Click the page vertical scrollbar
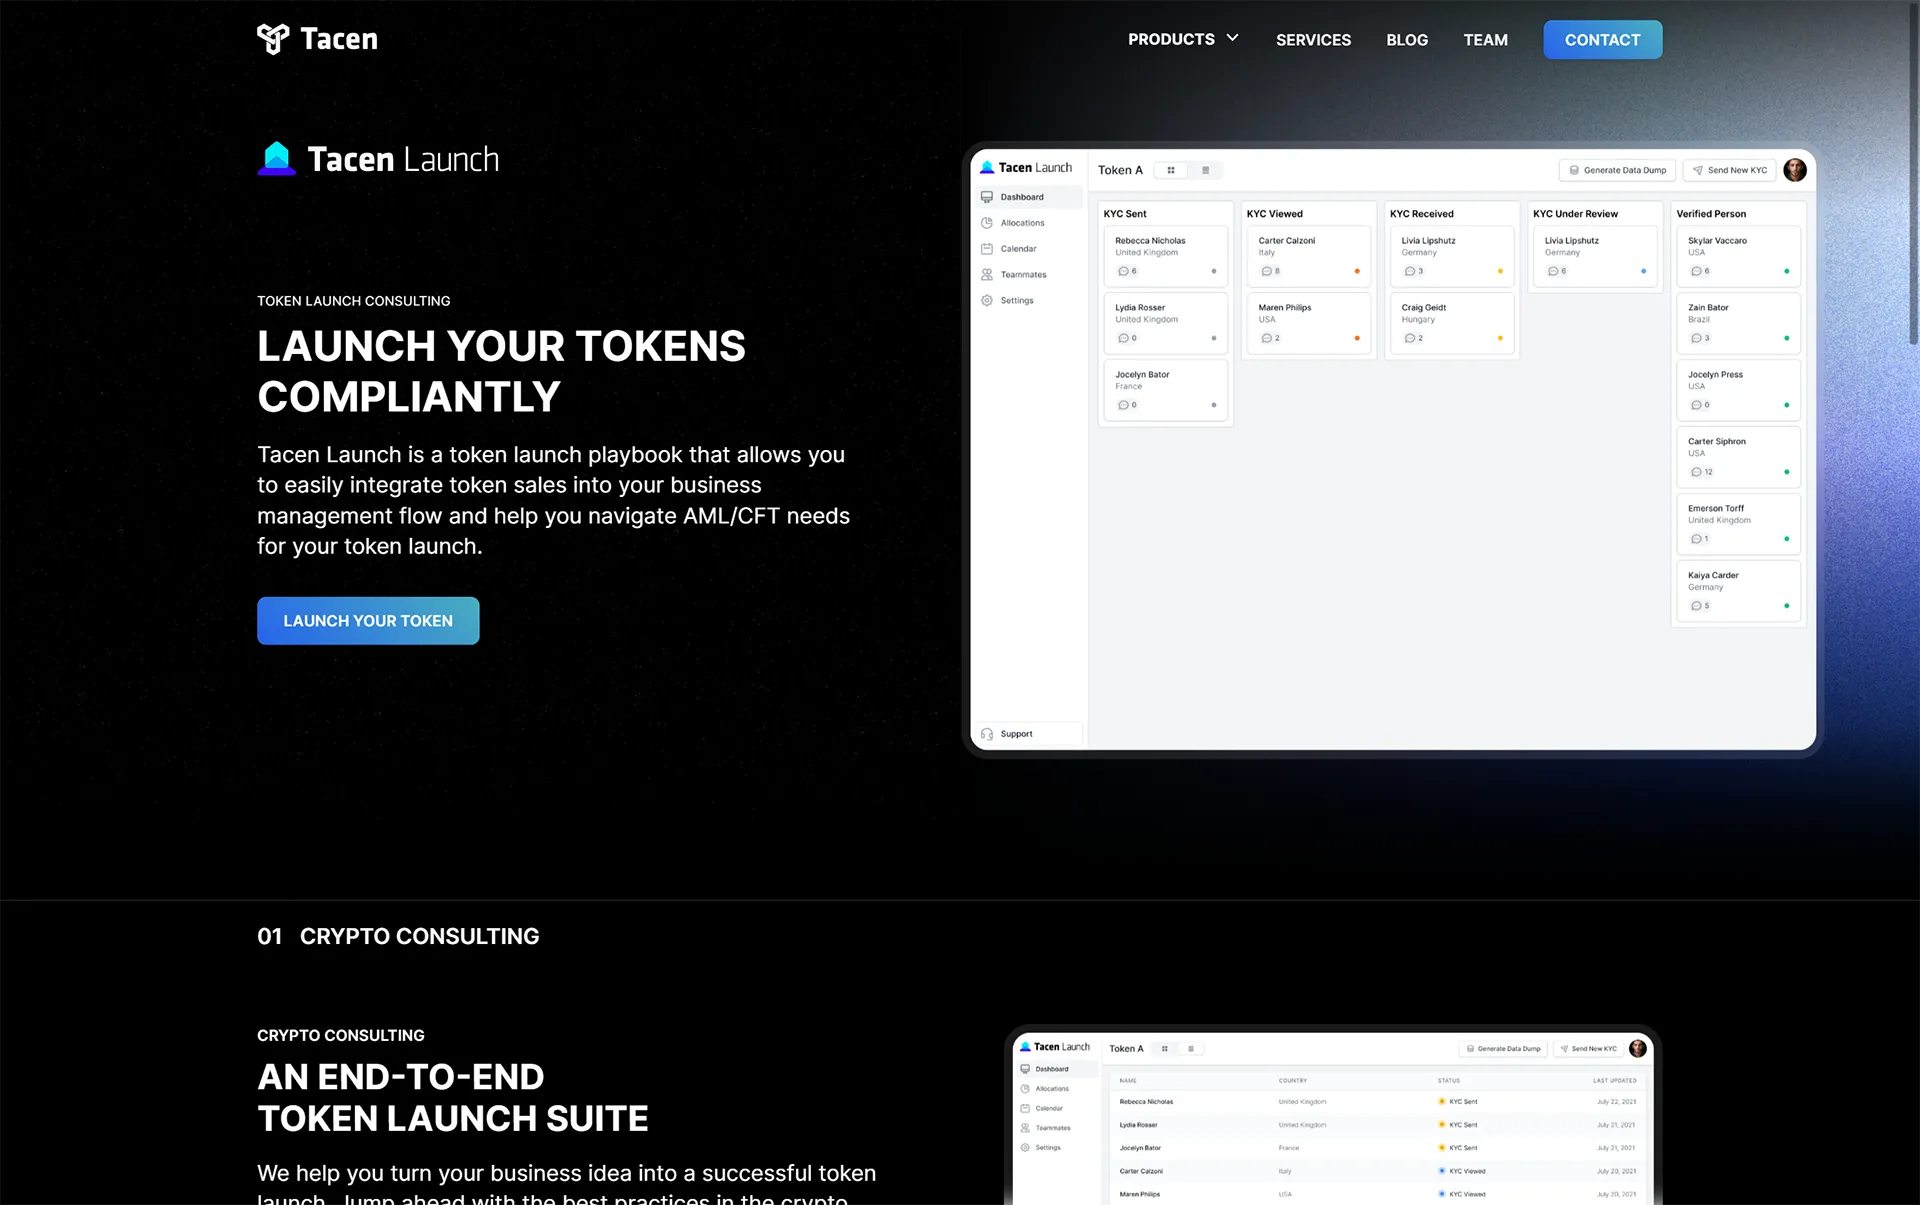1920x1205 pixels. (x=1913, y=175)
